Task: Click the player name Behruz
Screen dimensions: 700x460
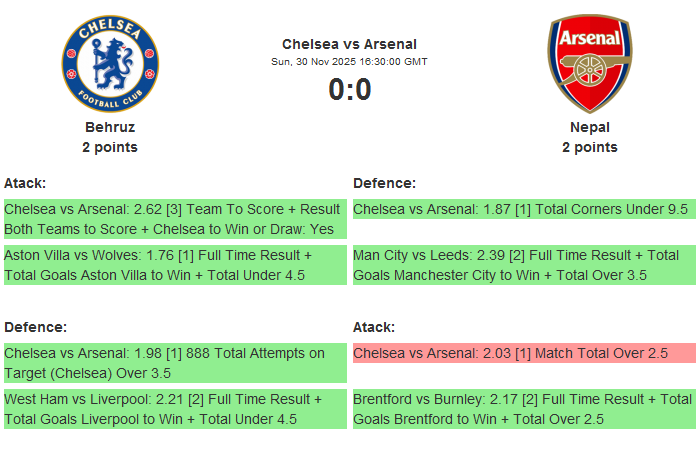Action: coord(110,127)
